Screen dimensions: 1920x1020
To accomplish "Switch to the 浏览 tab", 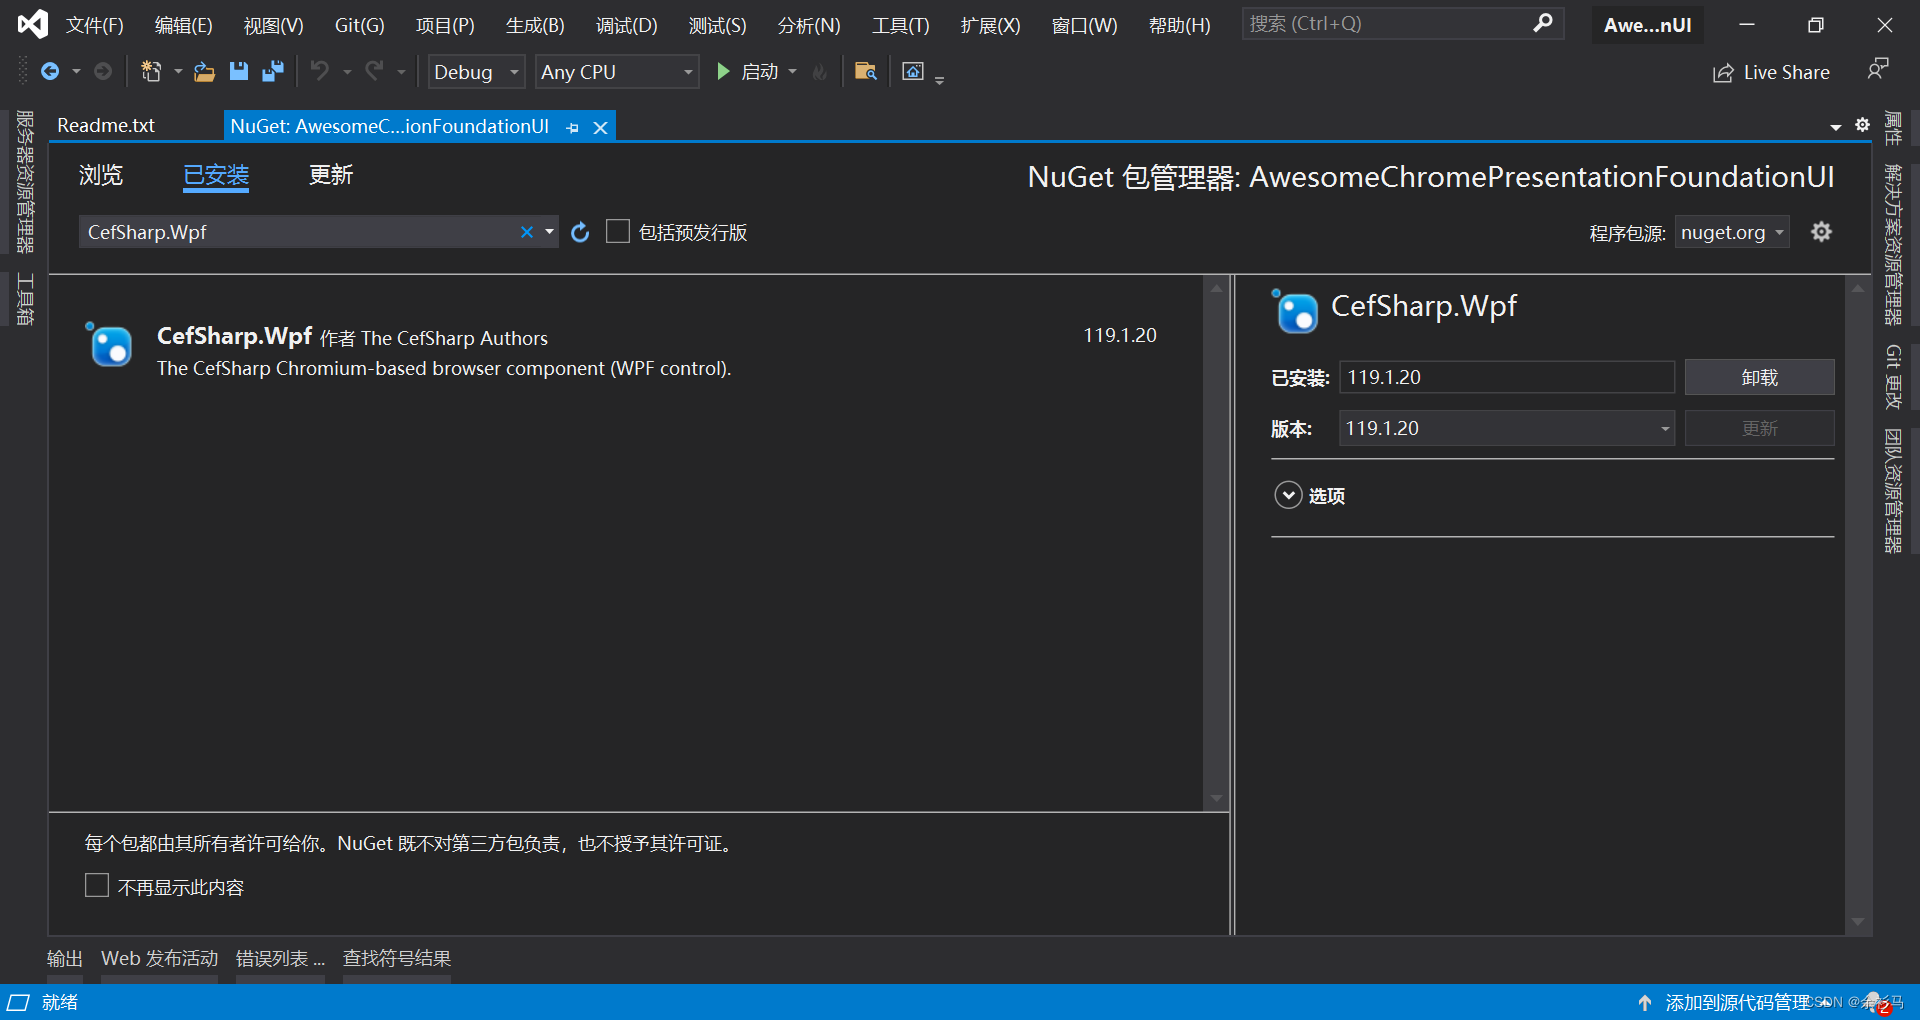I will (100, 175).
